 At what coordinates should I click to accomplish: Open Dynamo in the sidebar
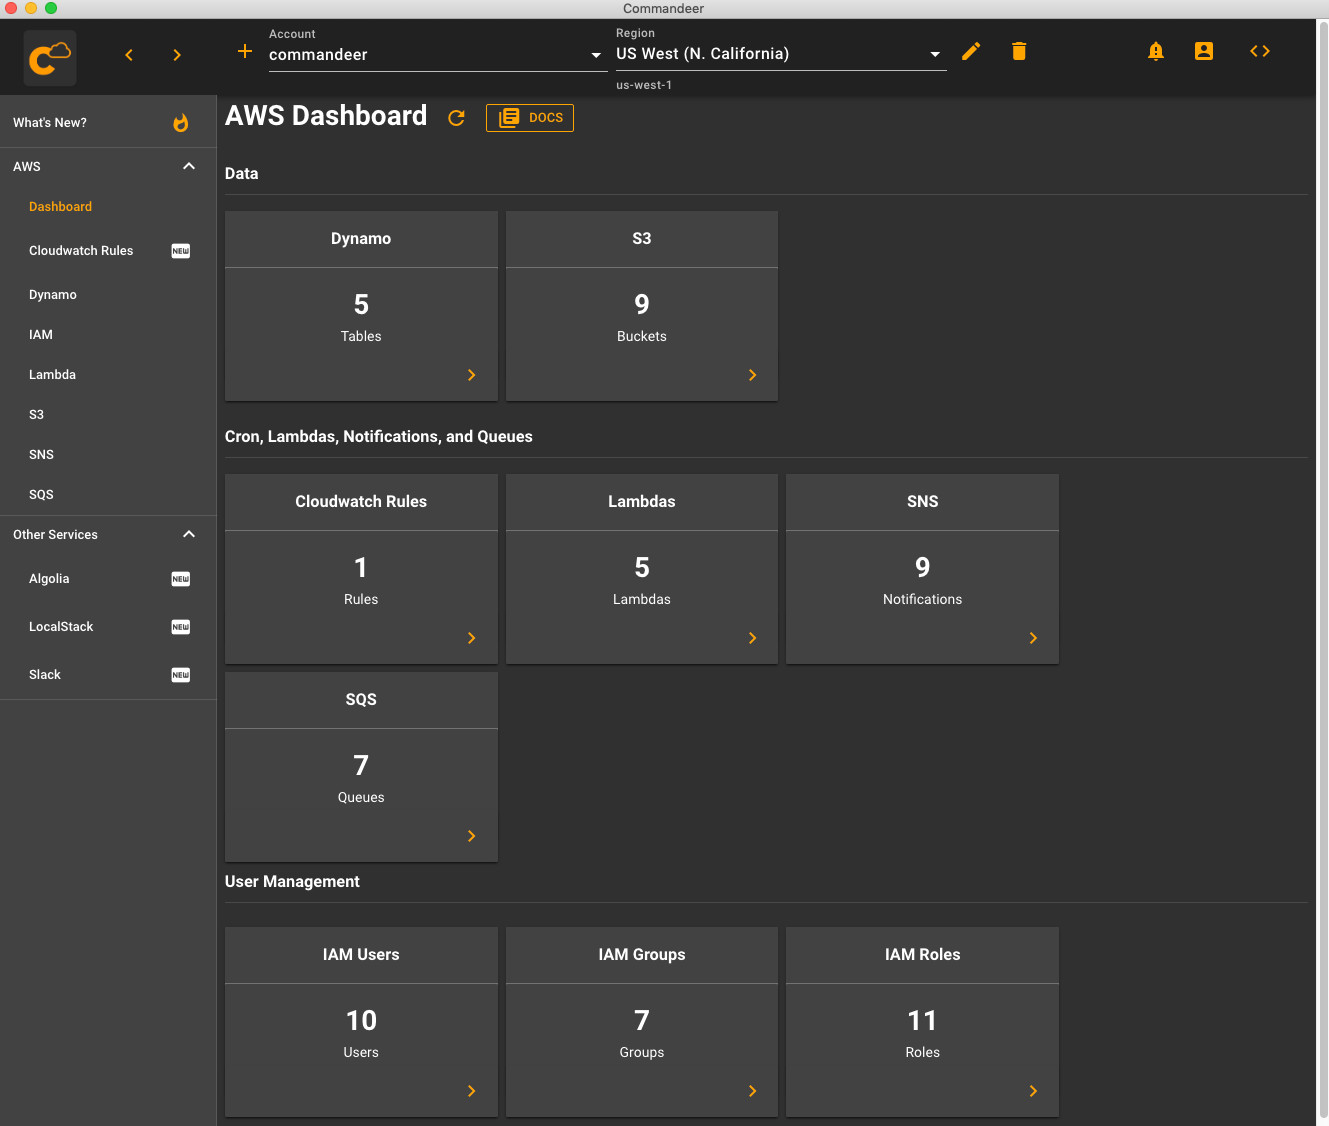pyautogui.click(x=53, y=295)
